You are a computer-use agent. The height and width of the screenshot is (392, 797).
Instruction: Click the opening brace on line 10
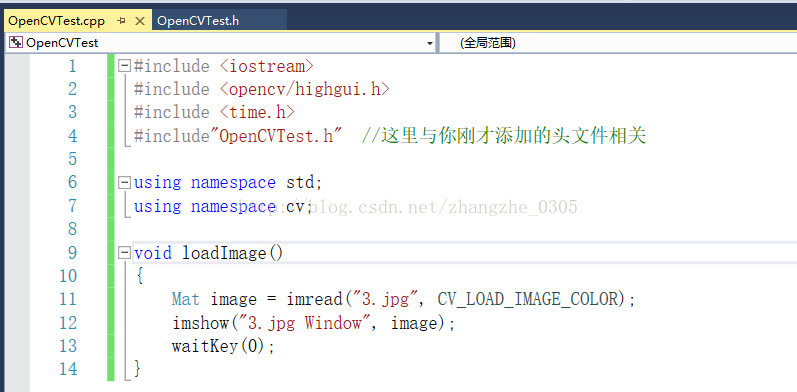pyautogui.click(x=139, y=276)
